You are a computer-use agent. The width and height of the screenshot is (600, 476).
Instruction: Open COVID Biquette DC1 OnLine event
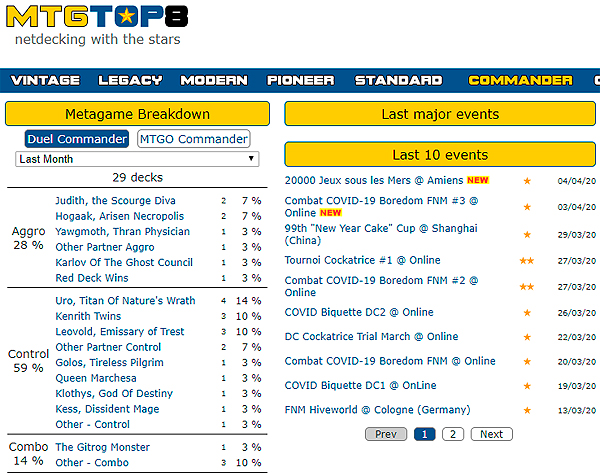click(x=360, y=385)
